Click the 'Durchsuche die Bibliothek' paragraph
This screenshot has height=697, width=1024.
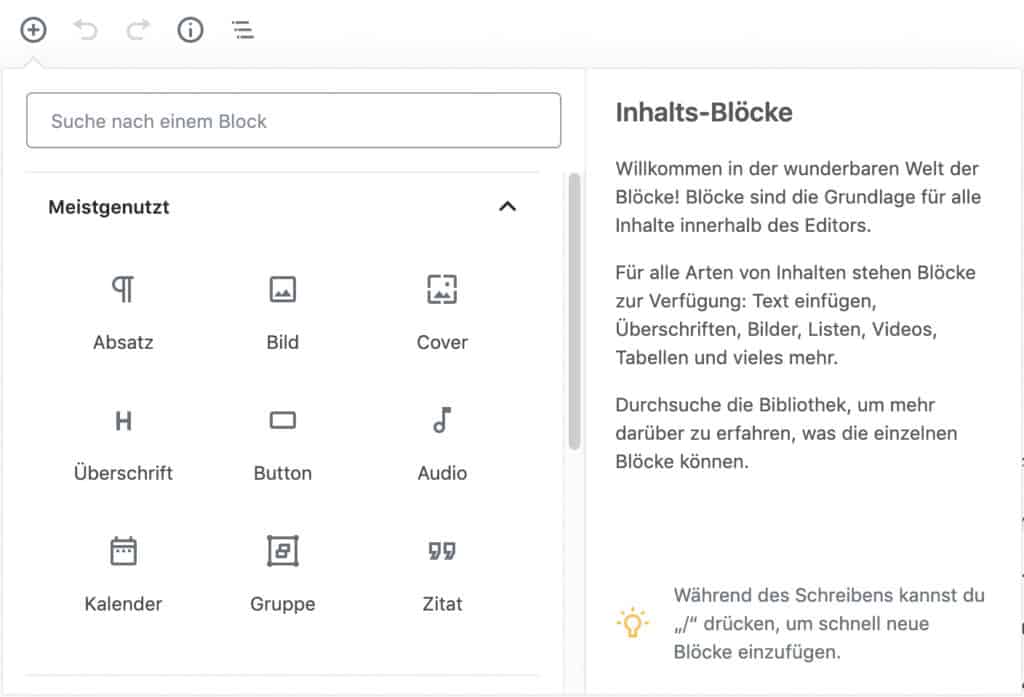pos(786,432)
